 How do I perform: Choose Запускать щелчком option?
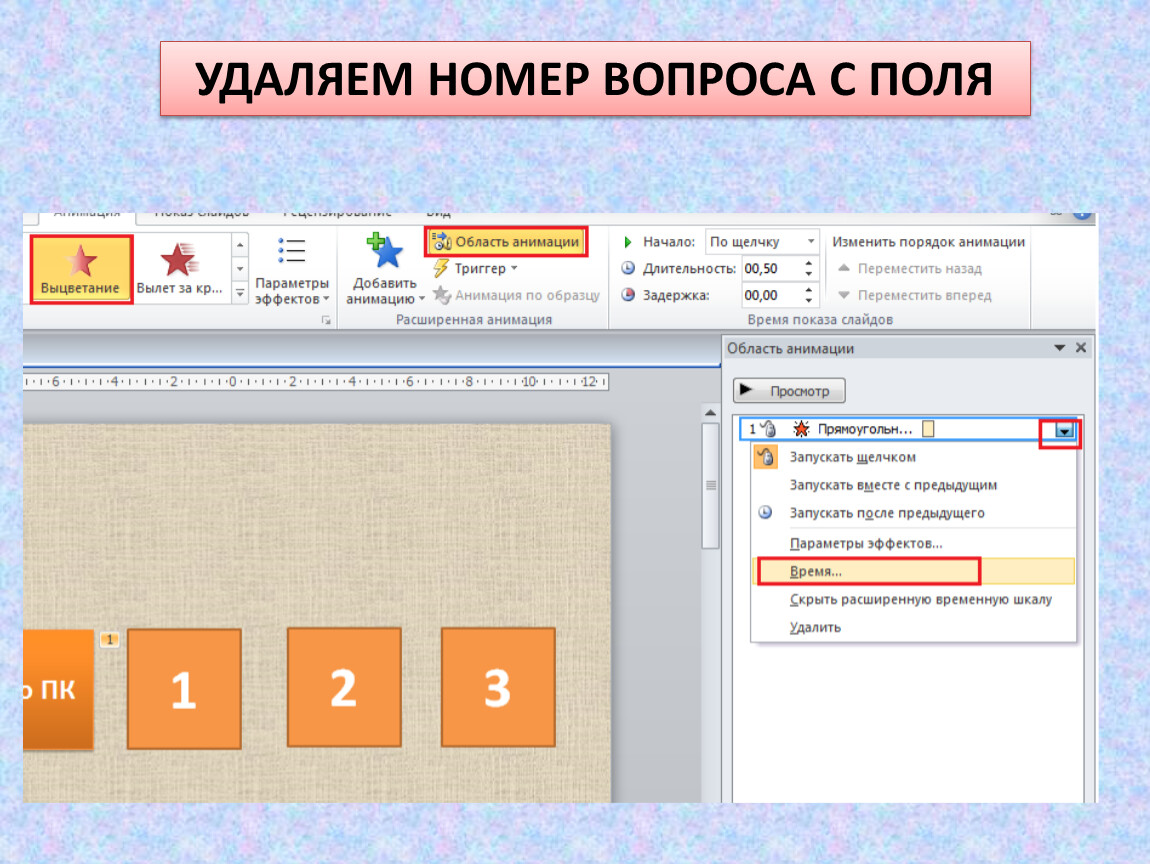[x=852, y=457]
